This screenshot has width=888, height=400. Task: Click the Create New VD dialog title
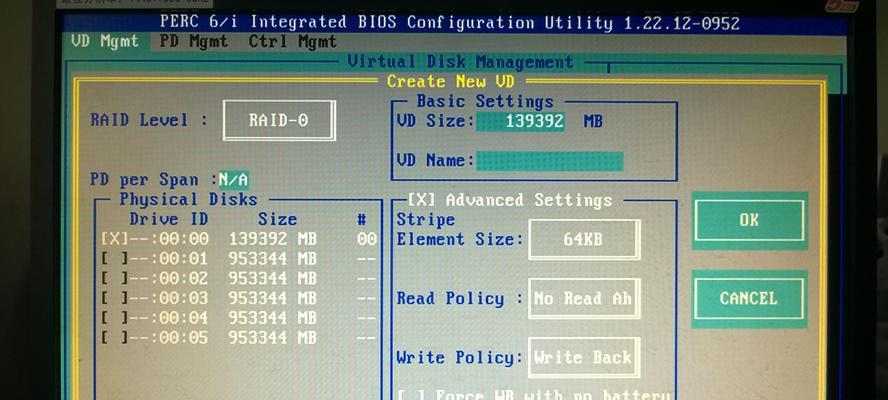450,81
